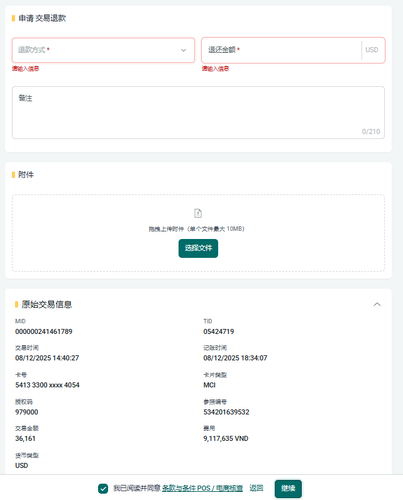This screenshot has height=500, width=403.
Task: Collapse the 原始交易信息 section chevron
Action: point(377,304)
